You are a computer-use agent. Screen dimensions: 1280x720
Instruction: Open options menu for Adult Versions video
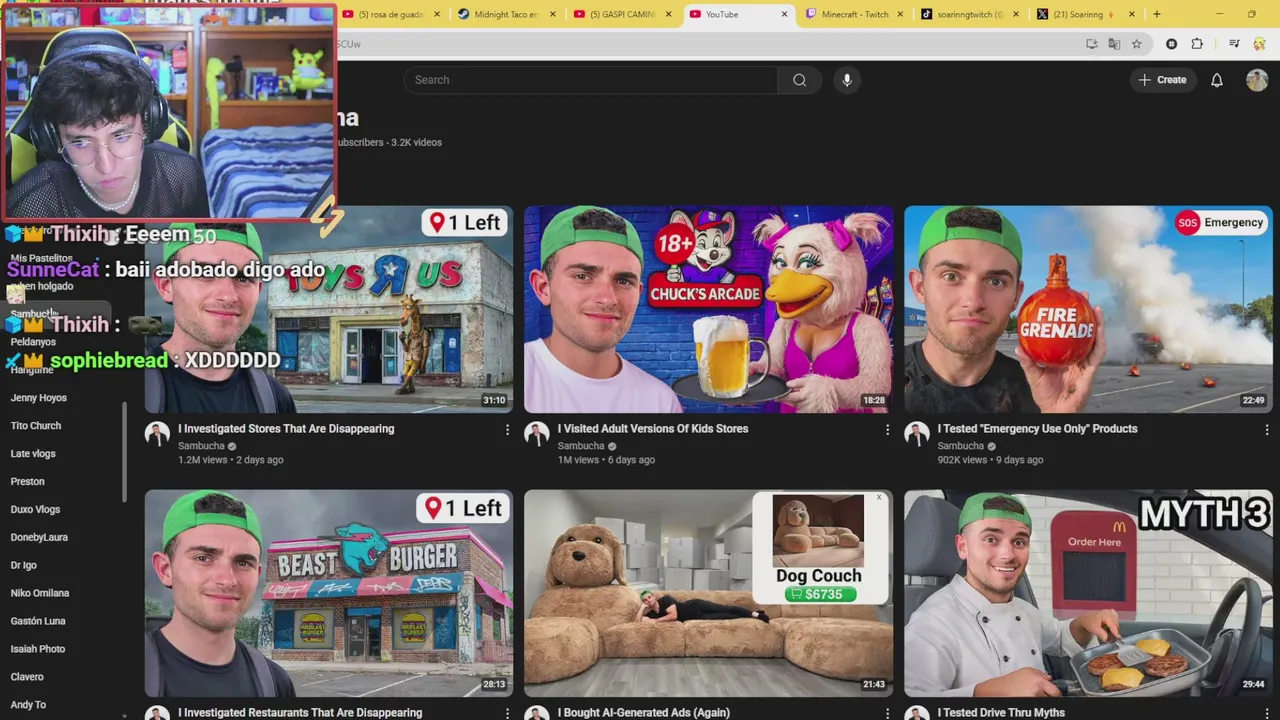[x=887, y=430]
